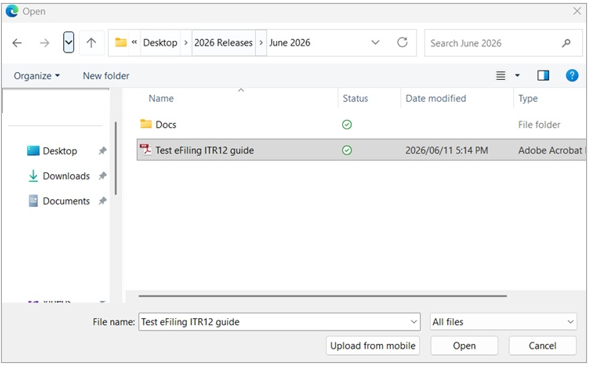Viewport: 596px width, 367px height.
Task: Close the Open dialog window
Action: 577,11
